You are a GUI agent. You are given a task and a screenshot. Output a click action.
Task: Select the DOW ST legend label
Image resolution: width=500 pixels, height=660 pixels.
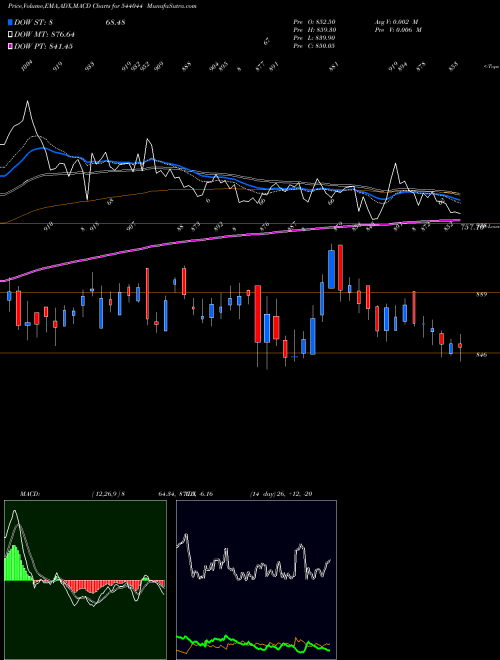[35, 22]
